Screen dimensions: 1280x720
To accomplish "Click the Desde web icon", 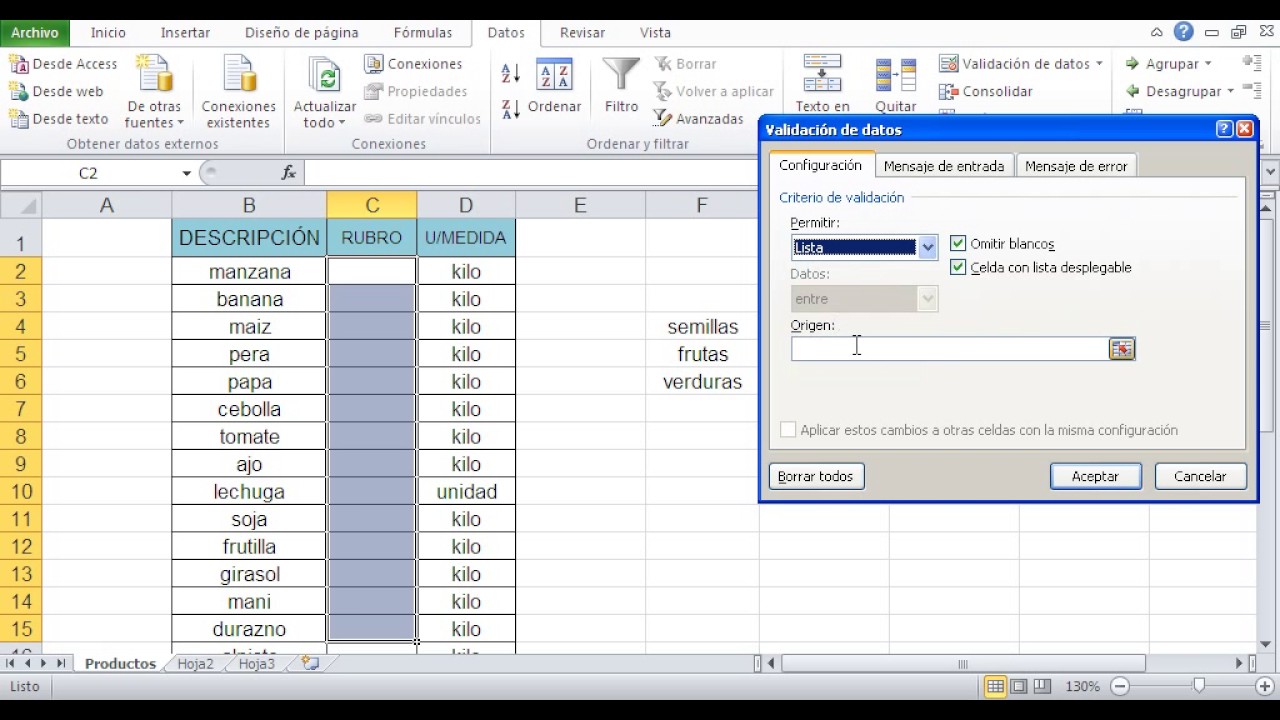I will click(19, 91).
